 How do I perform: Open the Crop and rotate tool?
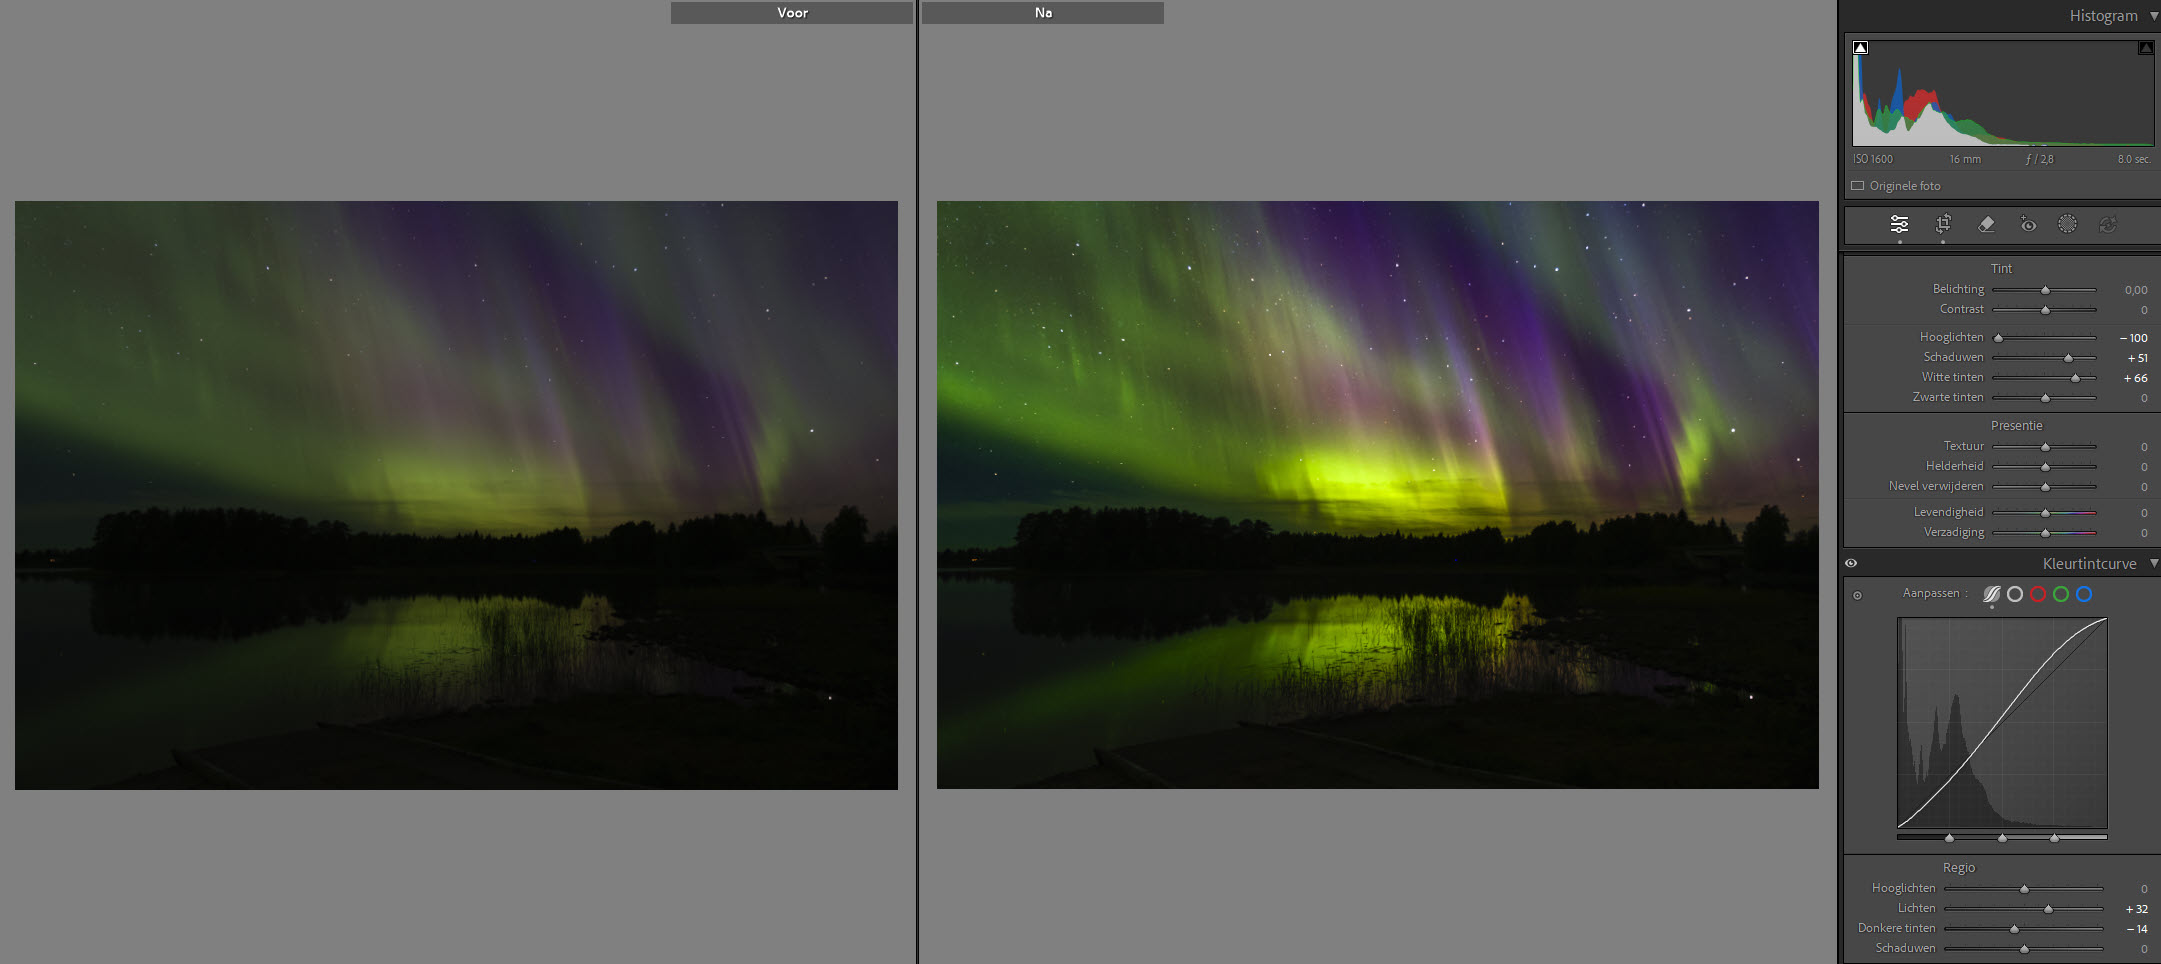pos(1943,224)
